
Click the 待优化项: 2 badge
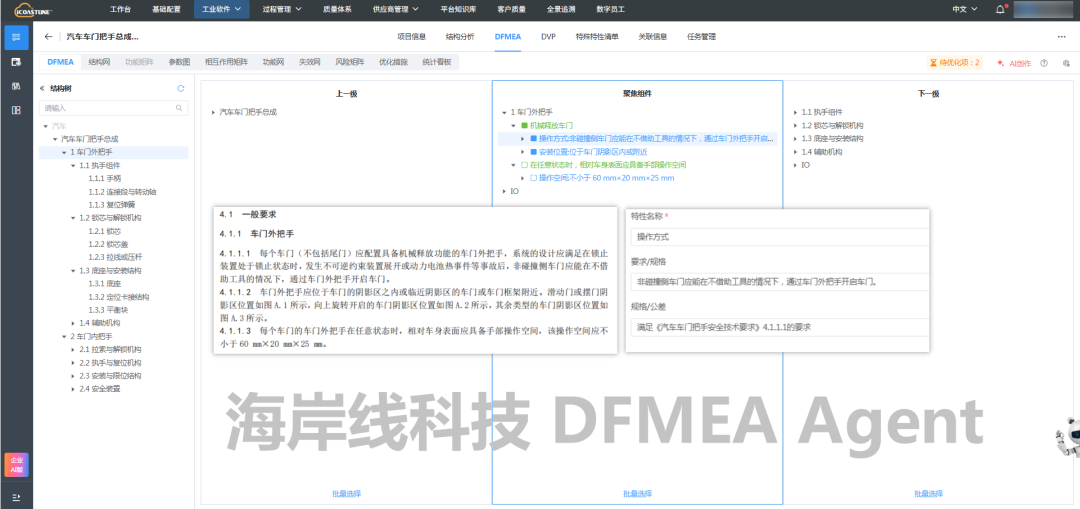(x=955, y=62)
